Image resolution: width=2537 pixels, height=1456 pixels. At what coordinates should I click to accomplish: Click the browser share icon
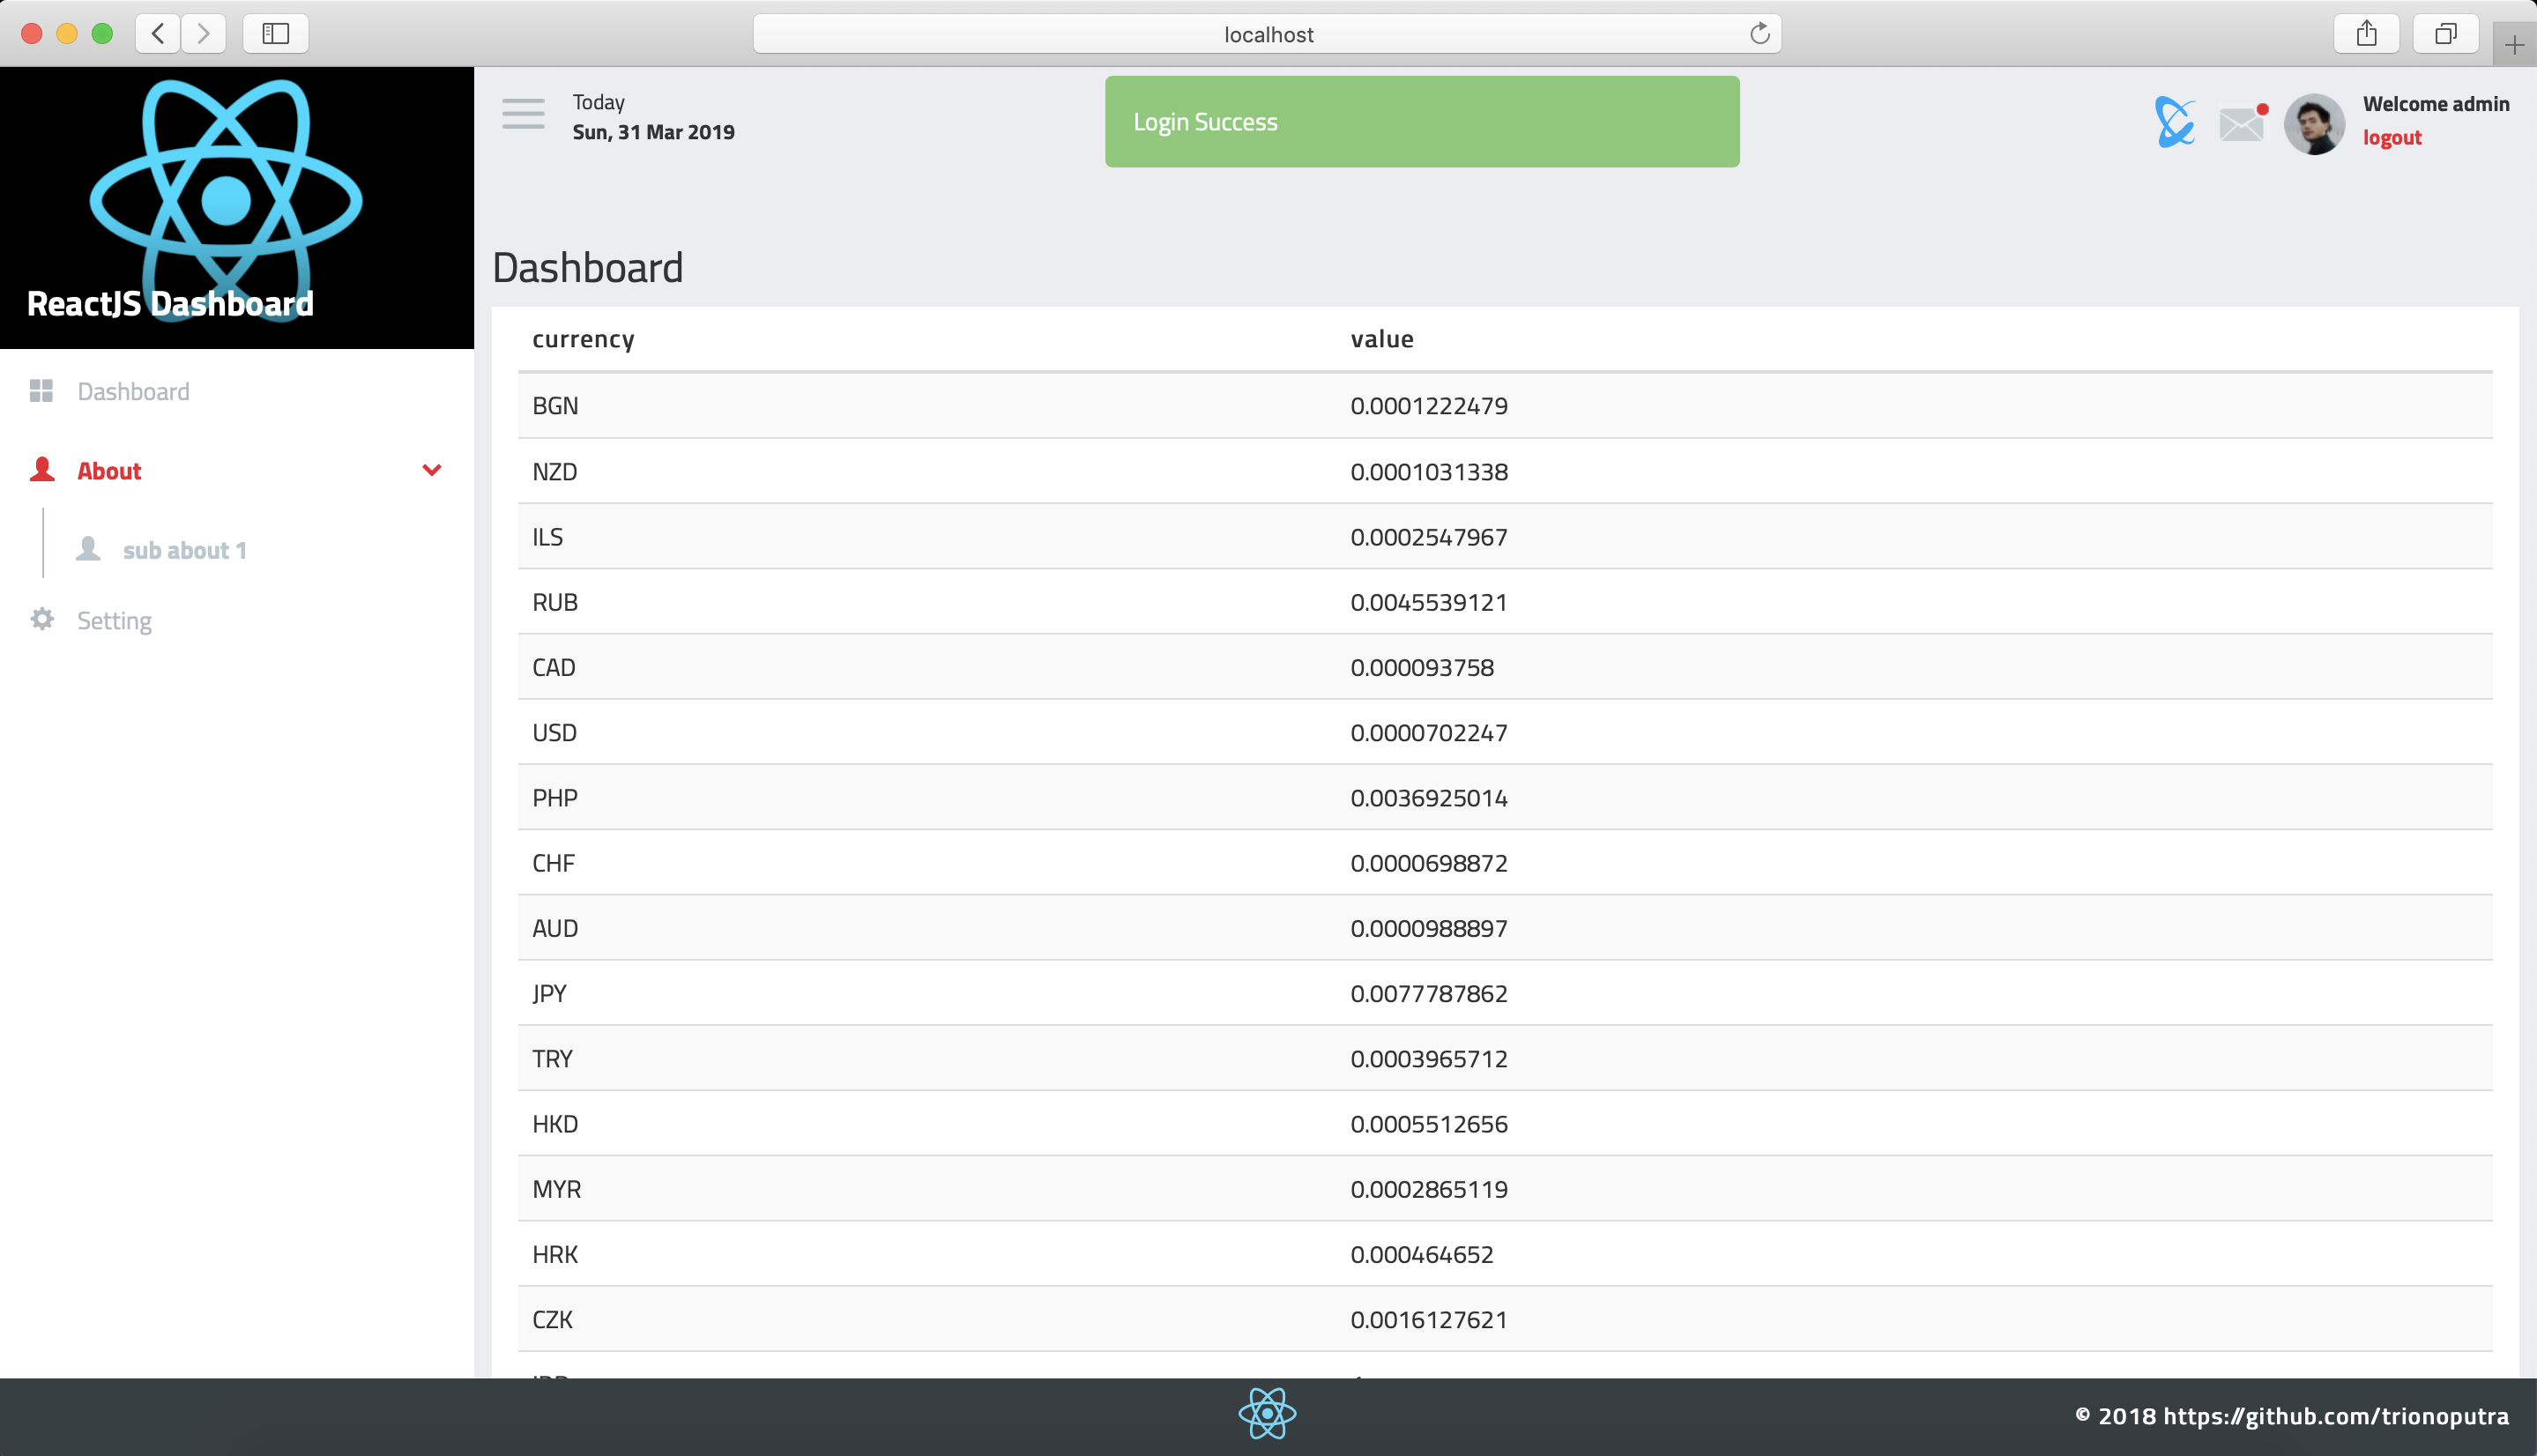pos(2366,34)
